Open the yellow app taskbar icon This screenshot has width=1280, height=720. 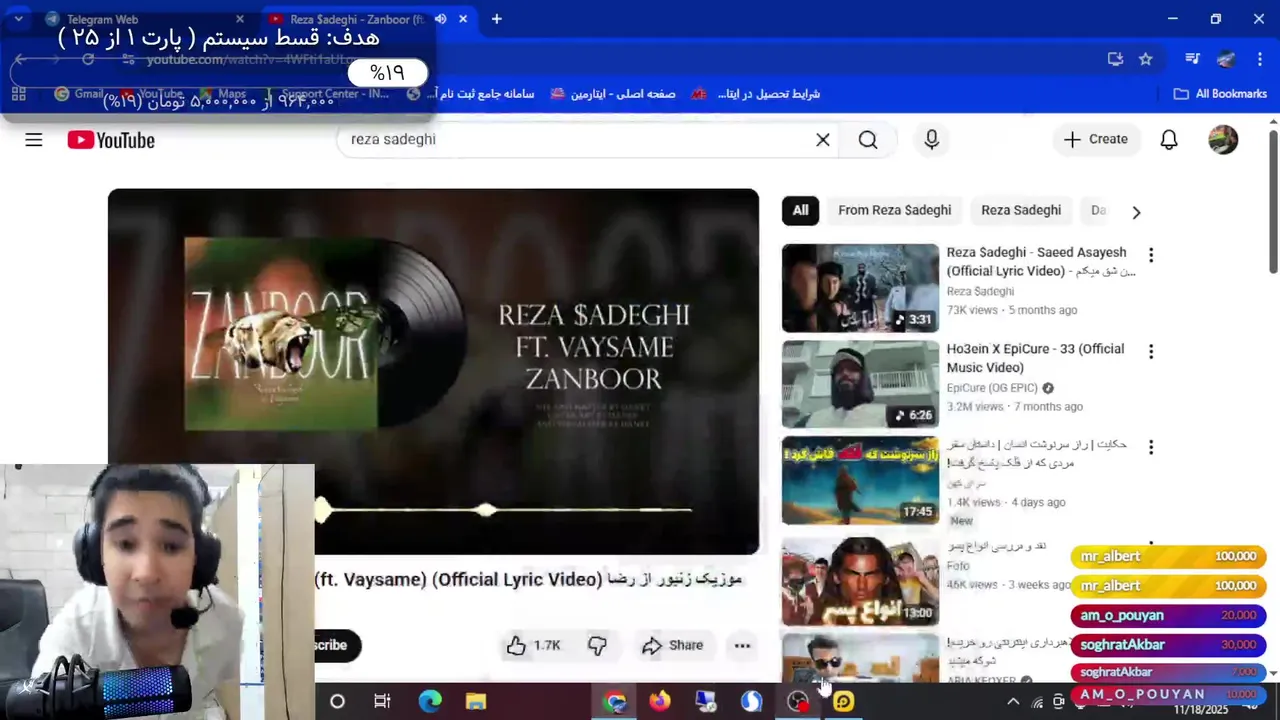pyautogui.click(x=844, y=702)
